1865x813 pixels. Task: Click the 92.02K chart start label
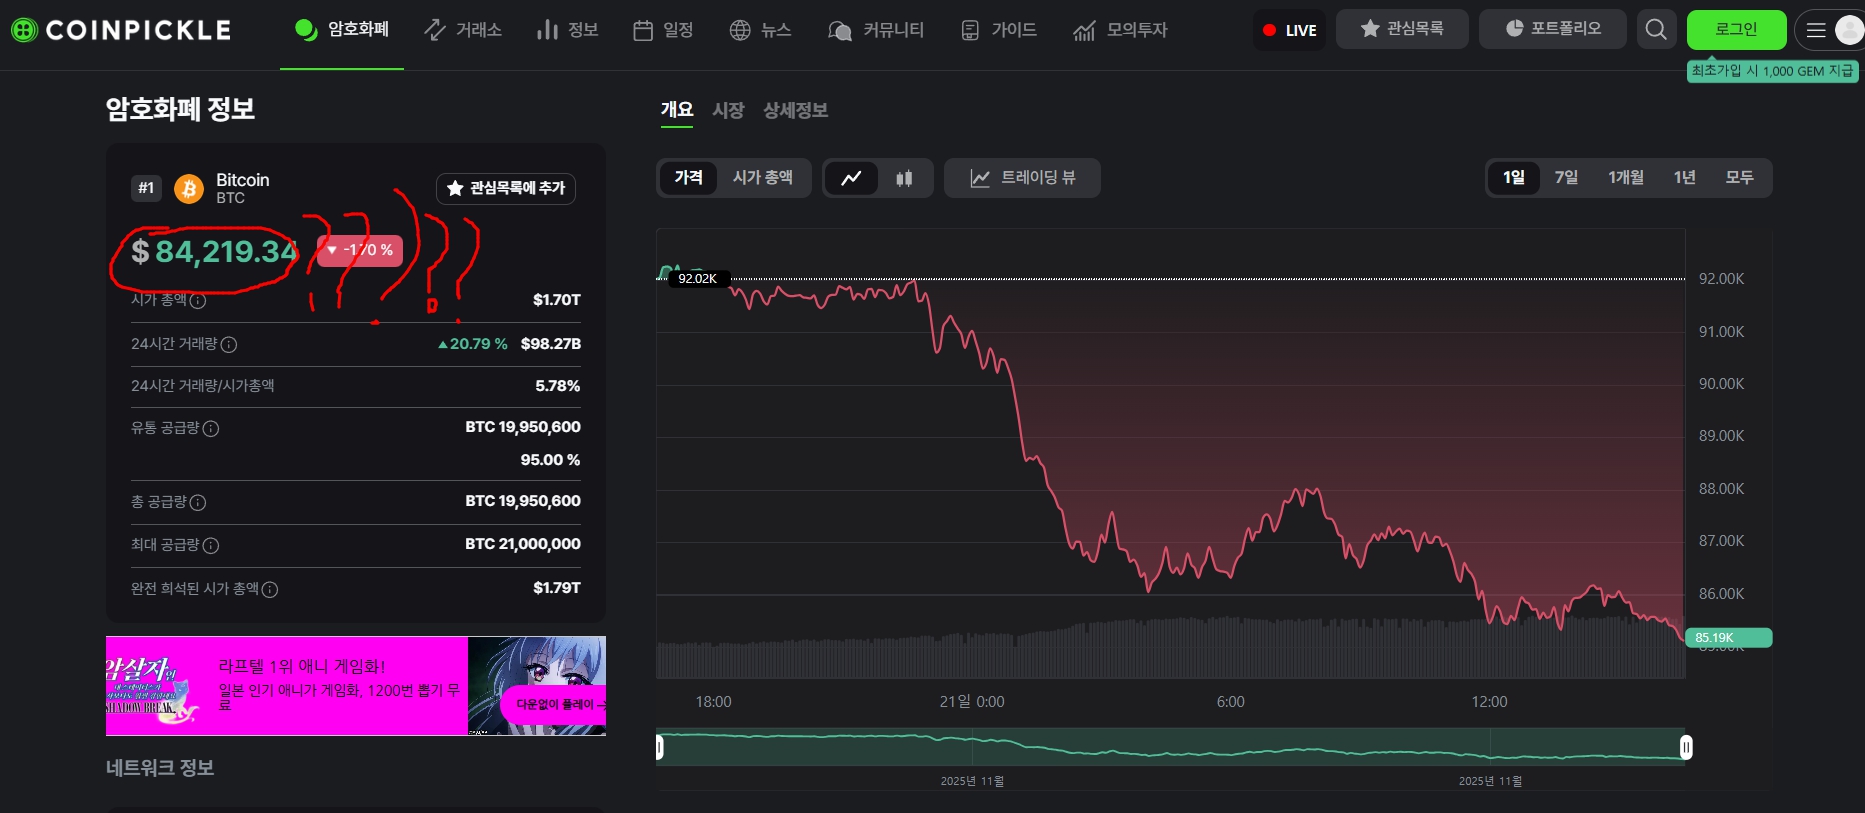697,279
